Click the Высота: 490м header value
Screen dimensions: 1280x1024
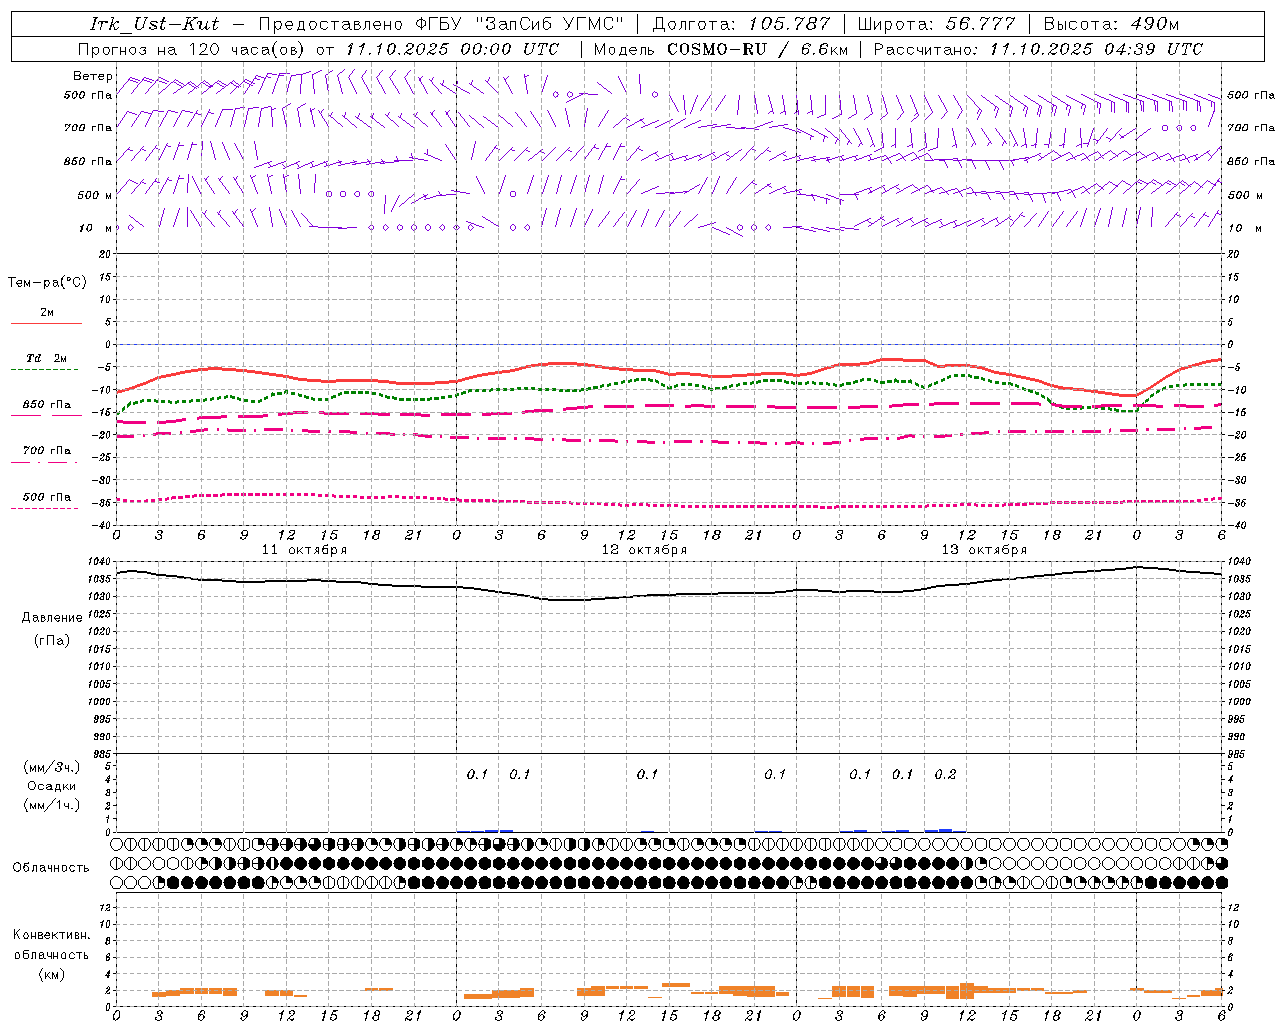tap(1111, 24)
